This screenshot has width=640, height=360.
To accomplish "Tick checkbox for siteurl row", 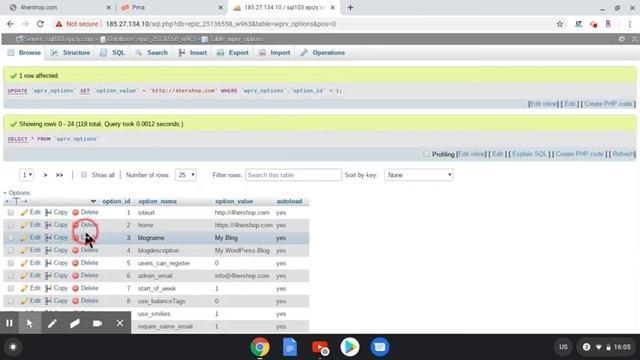I will tap(11, 212).
